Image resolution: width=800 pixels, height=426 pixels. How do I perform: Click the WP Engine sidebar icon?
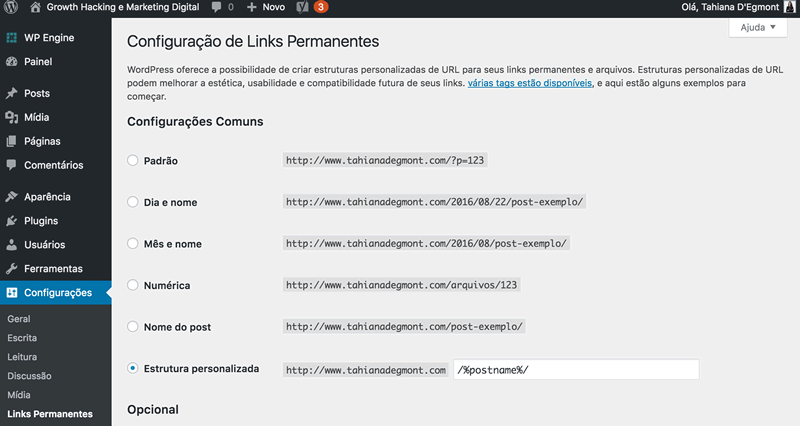[x=12, y=38]
